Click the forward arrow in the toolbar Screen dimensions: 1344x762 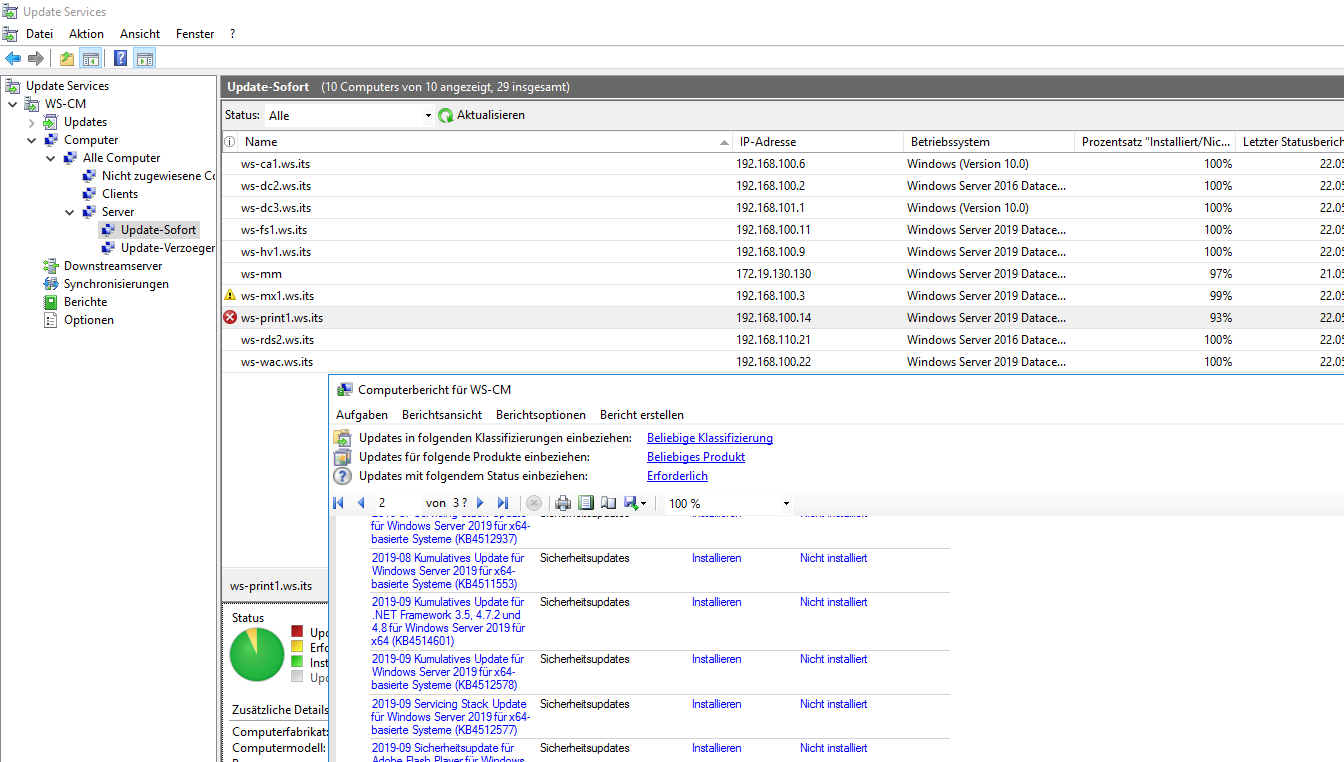36,58
